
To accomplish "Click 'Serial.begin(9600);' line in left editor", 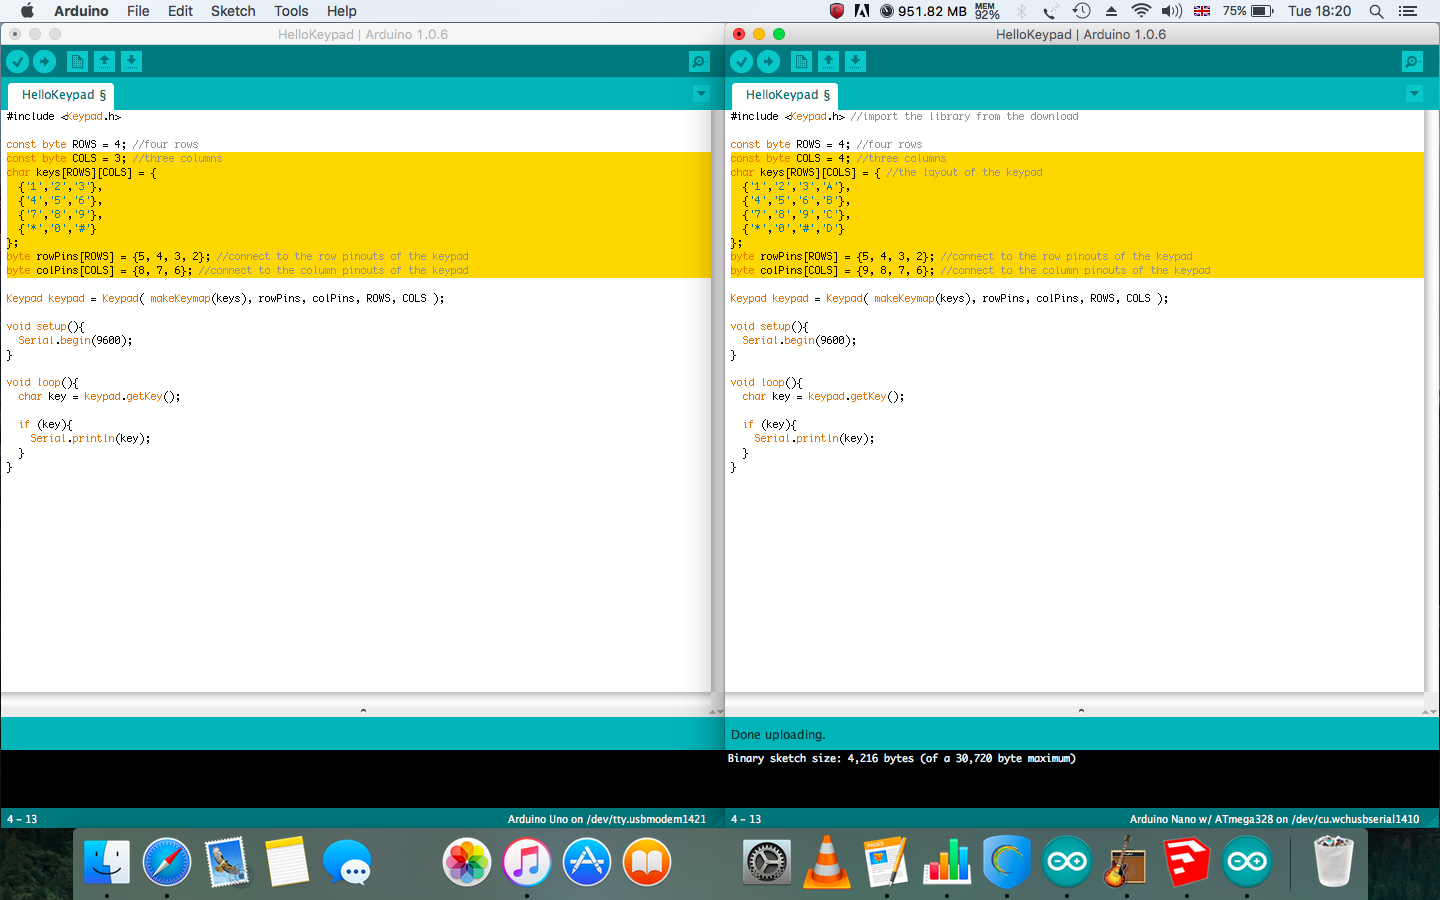I will [x=75, y=340].
